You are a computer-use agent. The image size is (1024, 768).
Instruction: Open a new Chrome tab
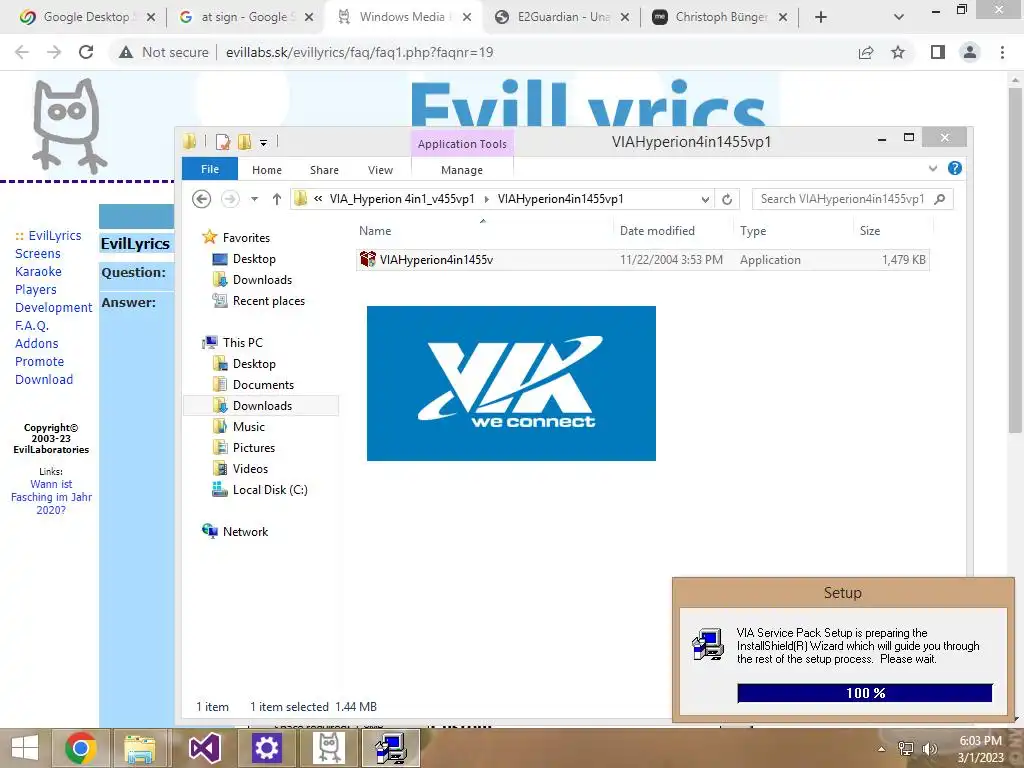pyautogui.click(x=821, y=17)
